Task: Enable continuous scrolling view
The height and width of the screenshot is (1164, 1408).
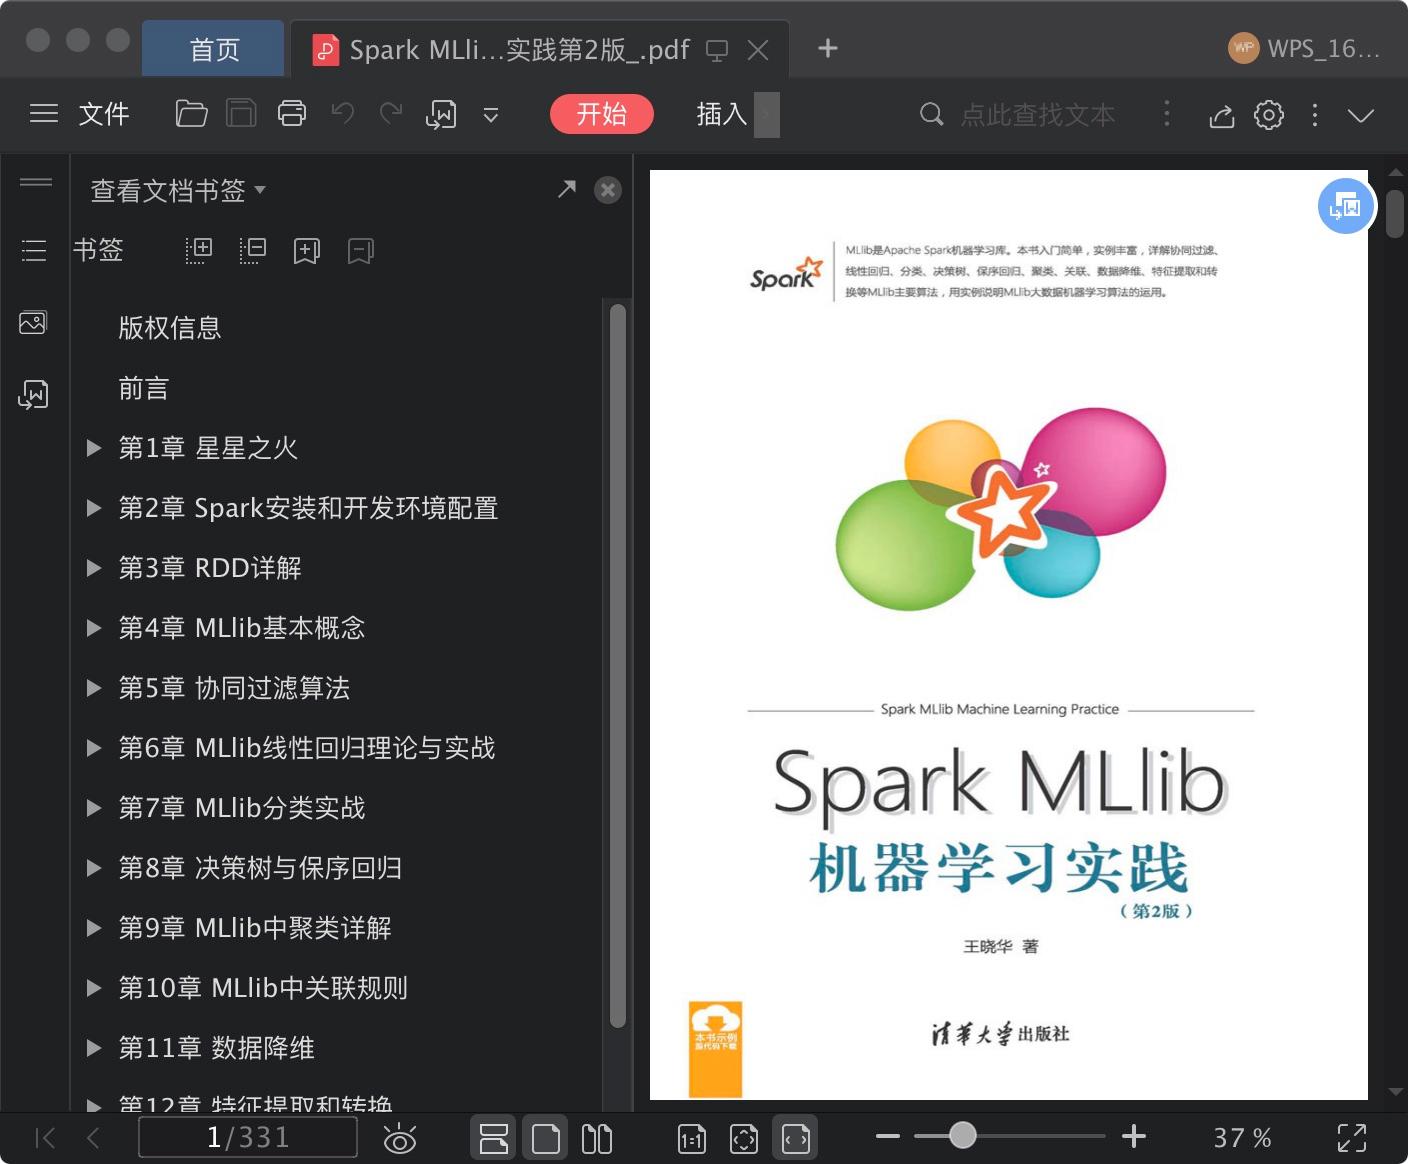Action: tap(494, 1138)
